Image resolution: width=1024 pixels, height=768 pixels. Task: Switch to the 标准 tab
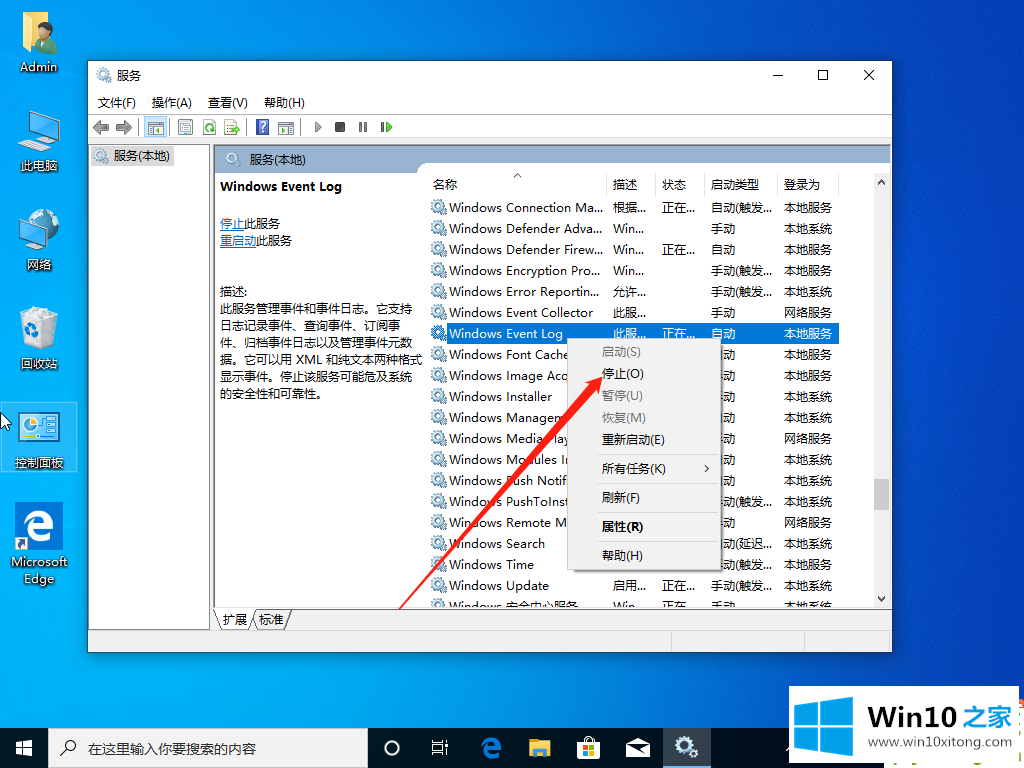tap(271, 620)
